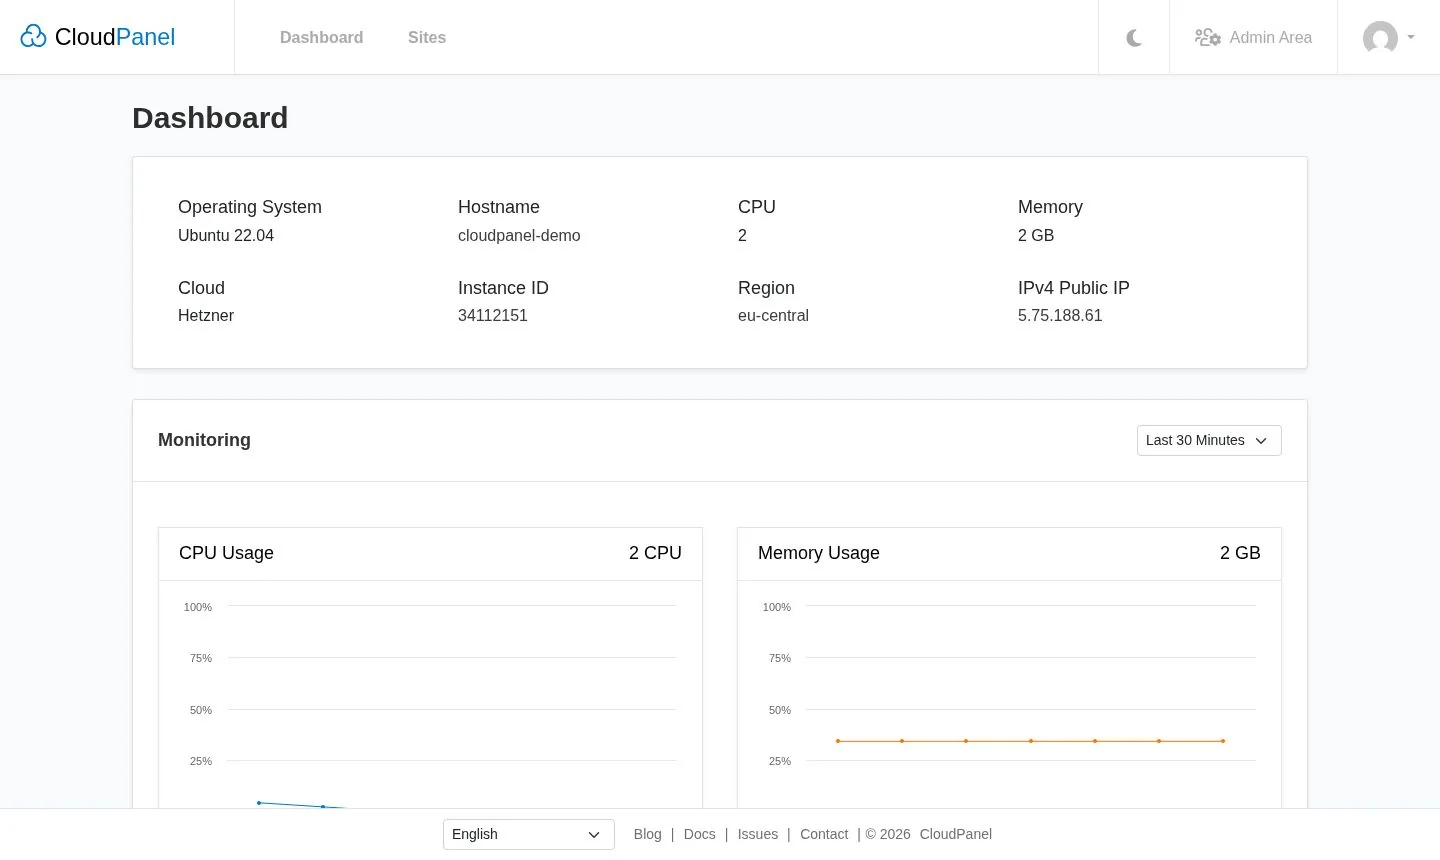Click the eu-central region value
Viewport: 1440px width, 860px height.
coord(773,315)
